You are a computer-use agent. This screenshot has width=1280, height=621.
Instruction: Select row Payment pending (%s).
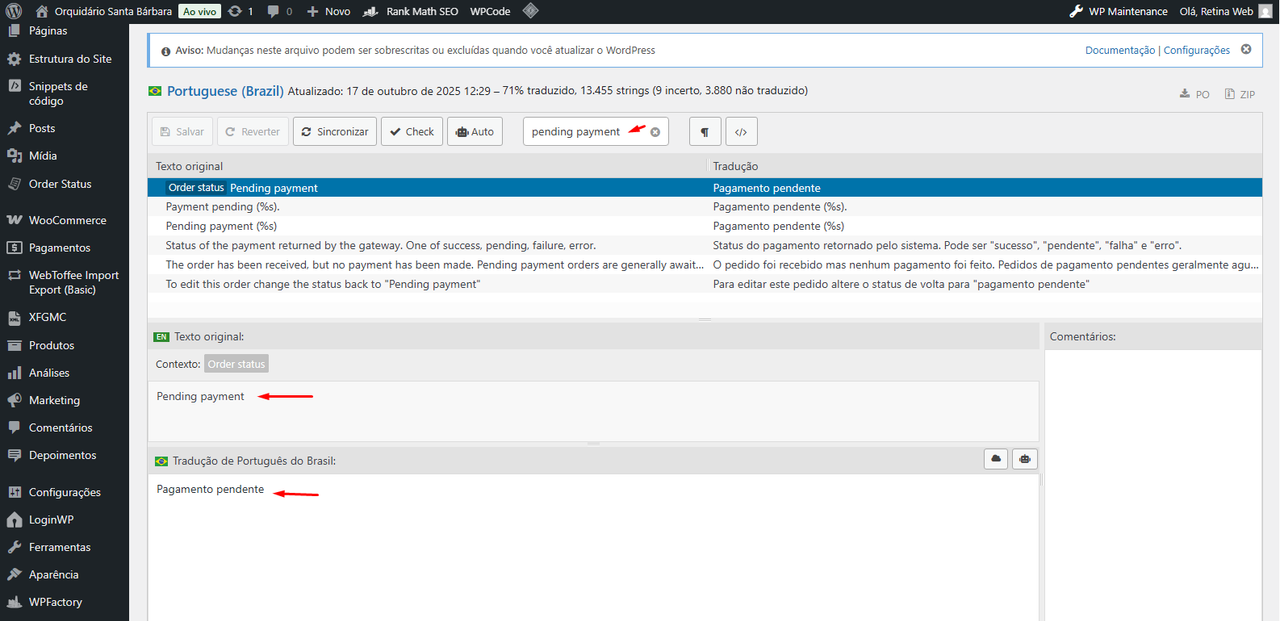[x=705, y=207]
